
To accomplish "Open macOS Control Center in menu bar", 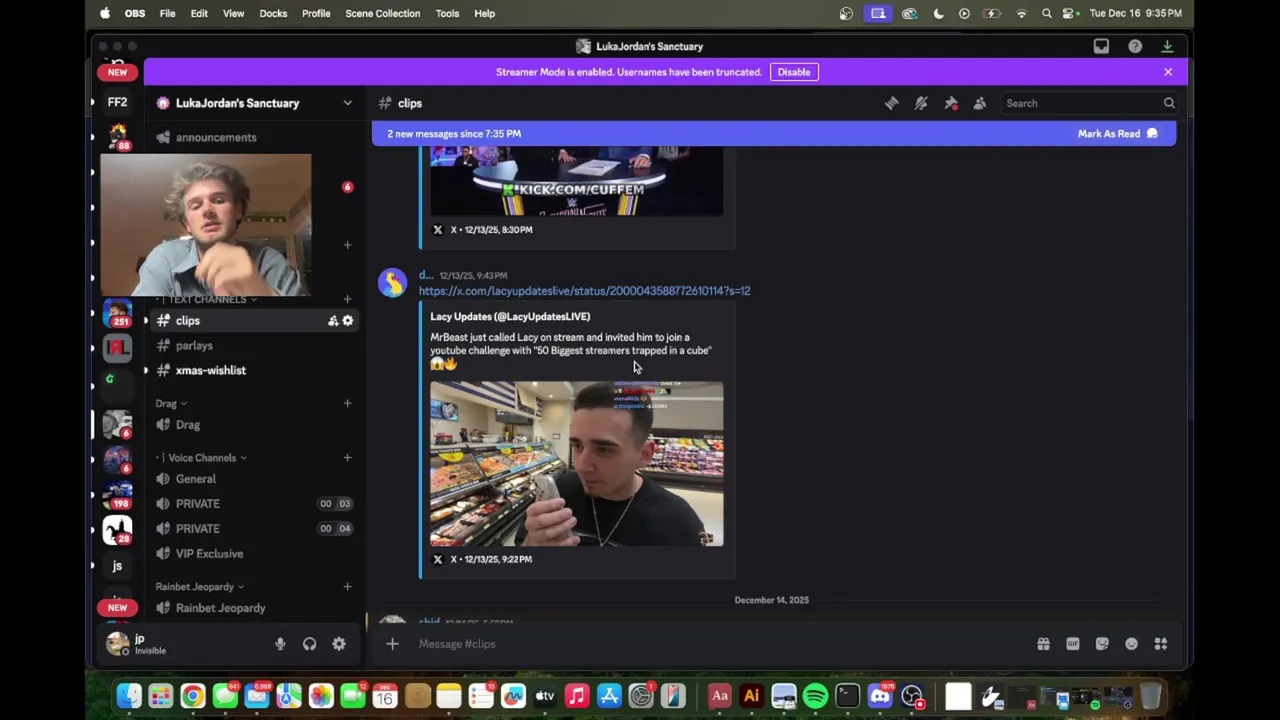I will (1069, 13).
